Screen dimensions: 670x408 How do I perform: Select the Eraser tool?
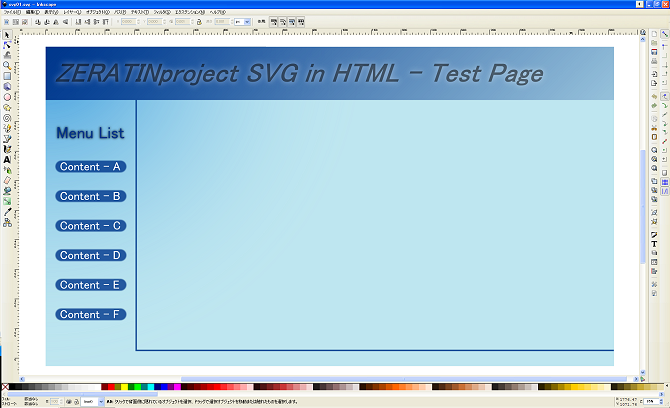pos(7,180)
